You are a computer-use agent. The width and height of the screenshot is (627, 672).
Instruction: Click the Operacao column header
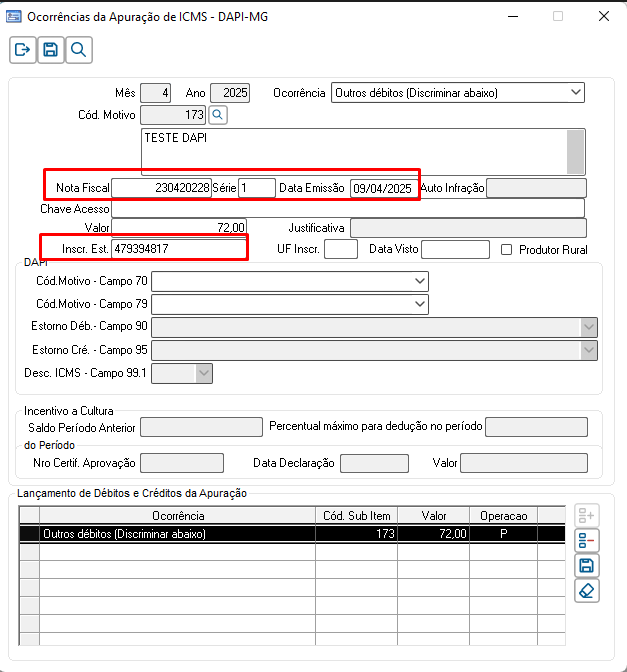point(504,516)
